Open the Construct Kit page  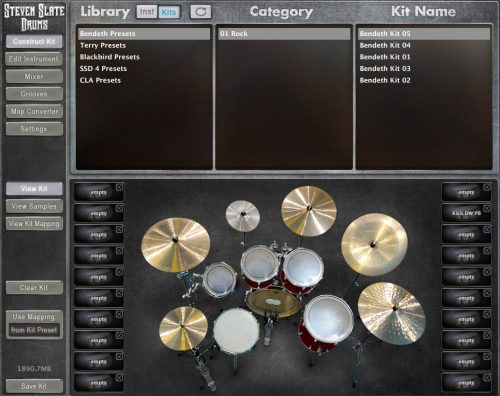(x=34, y=42)
